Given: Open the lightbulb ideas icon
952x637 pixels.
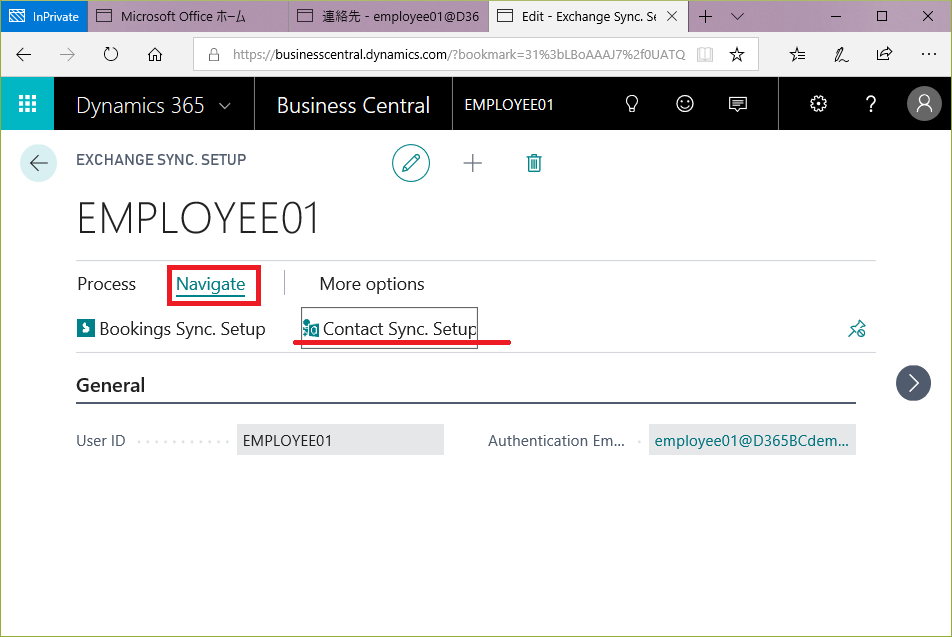Looking at the screenshot, I should tap(632, 104).
